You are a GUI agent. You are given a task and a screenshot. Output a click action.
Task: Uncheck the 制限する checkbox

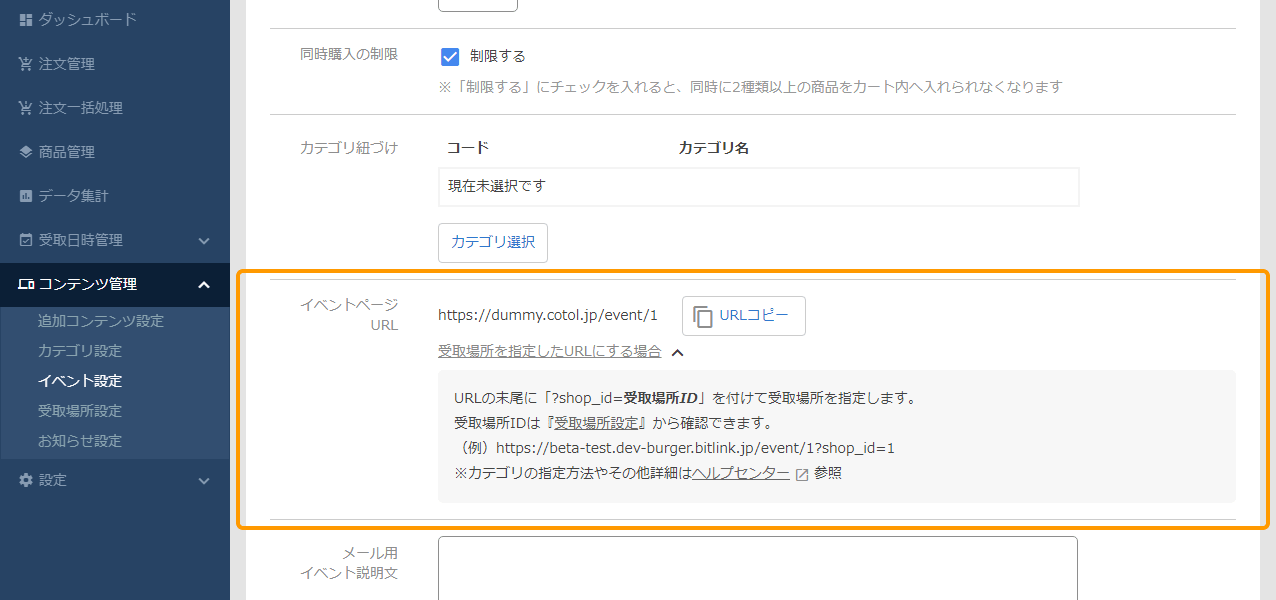(x=450, y=56)
